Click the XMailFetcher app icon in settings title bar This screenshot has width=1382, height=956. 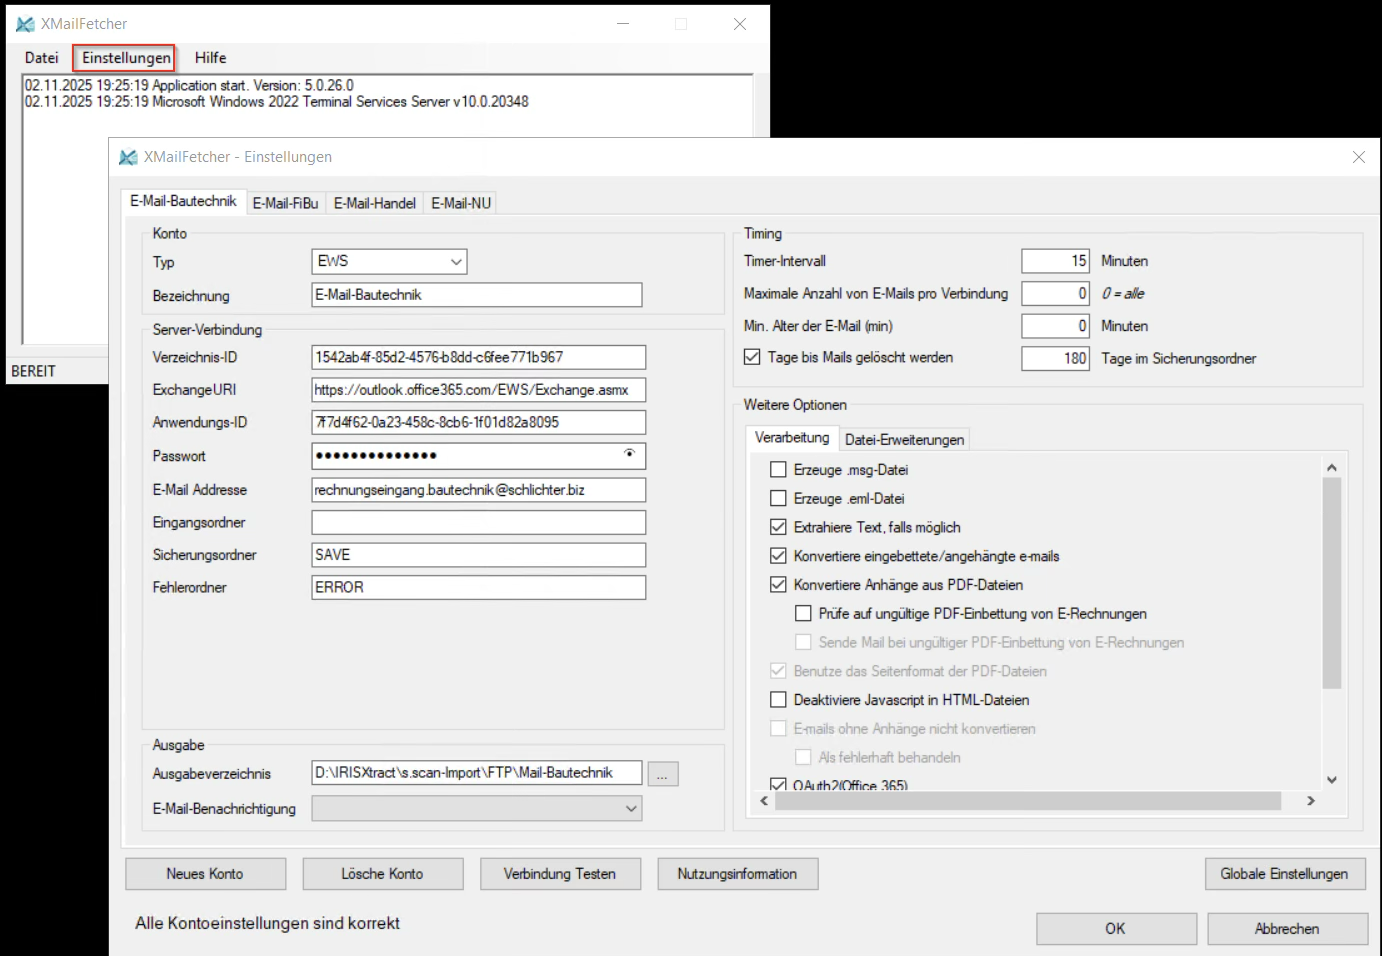click(x=128, y=157)
